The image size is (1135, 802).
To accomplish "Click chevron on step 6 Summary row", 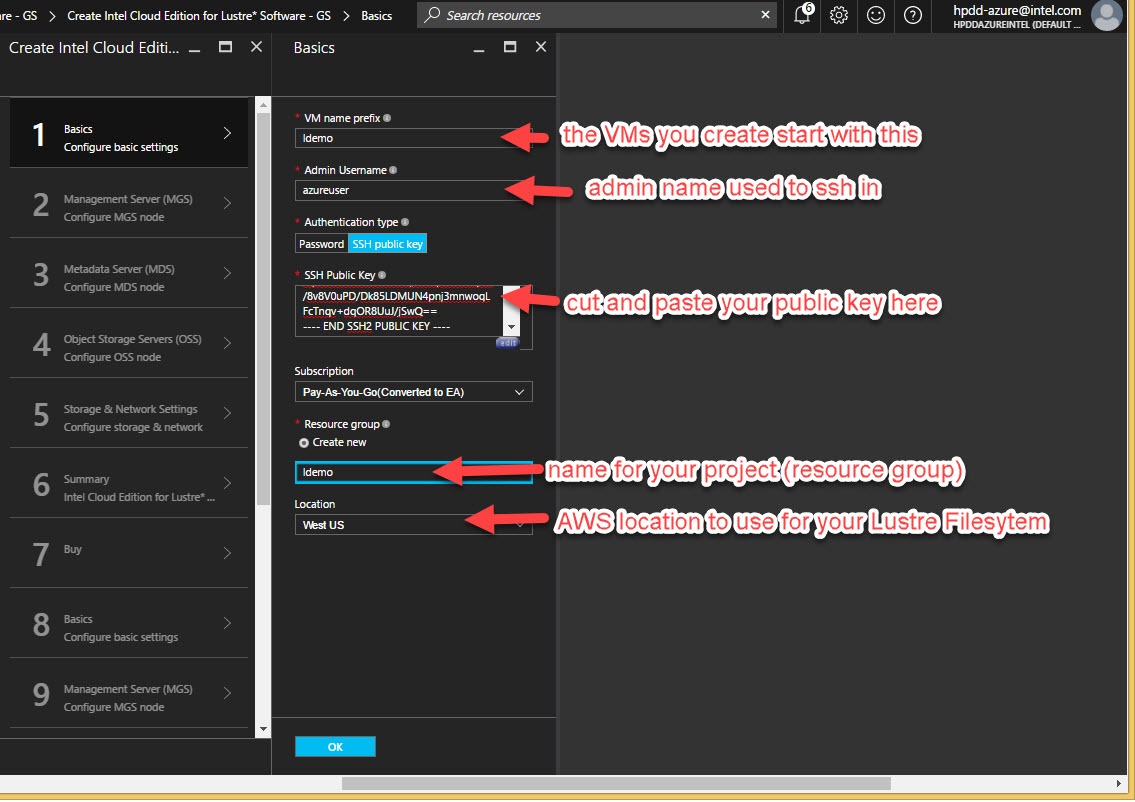I will click(x=227, y=484).
